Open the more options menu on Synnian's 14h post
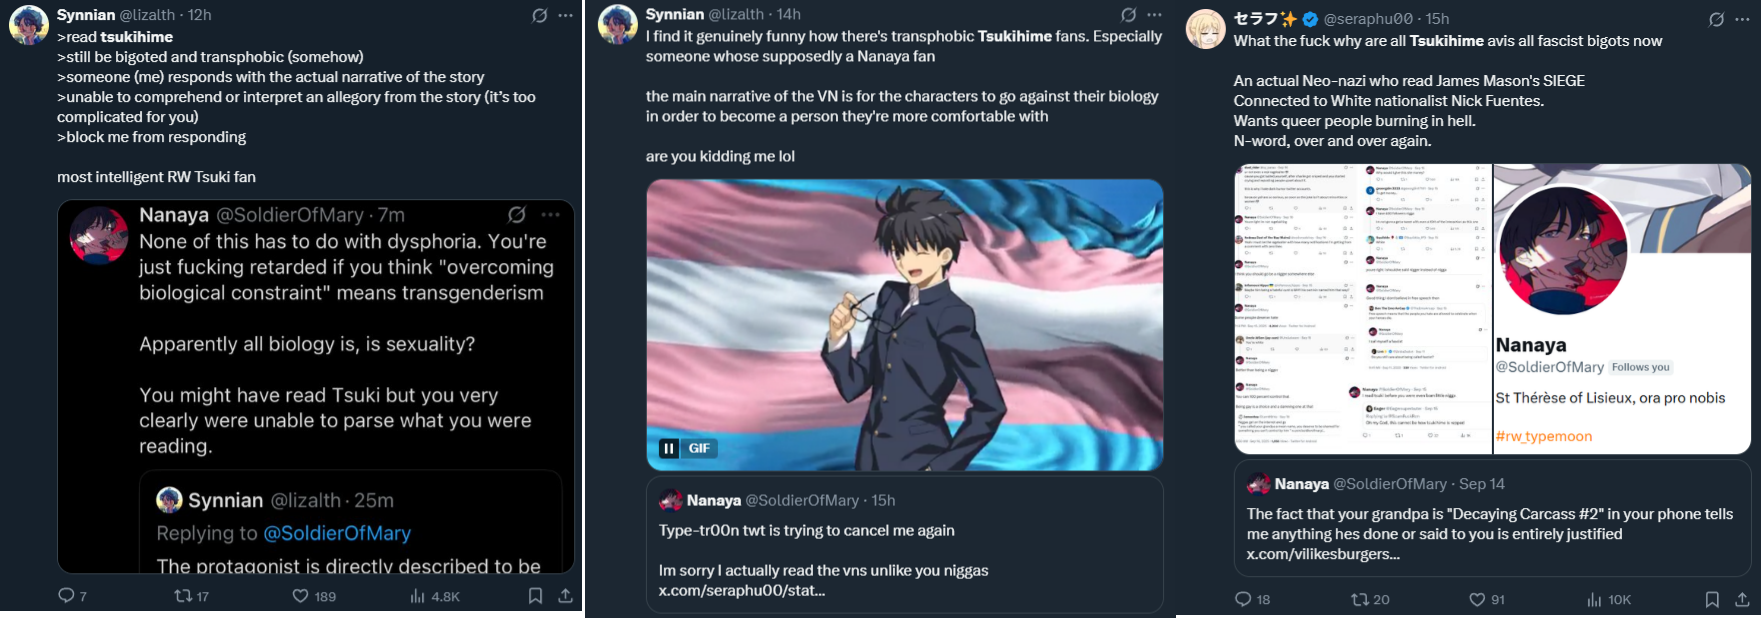The width and height of the screenshot is (1761, 618). (1155, 15)
